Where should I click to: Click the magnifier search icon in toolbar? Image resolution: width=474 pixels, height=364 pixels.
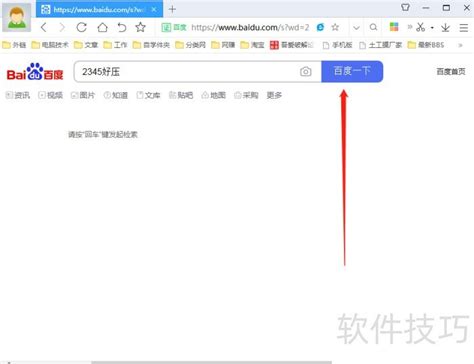point(374,27)
